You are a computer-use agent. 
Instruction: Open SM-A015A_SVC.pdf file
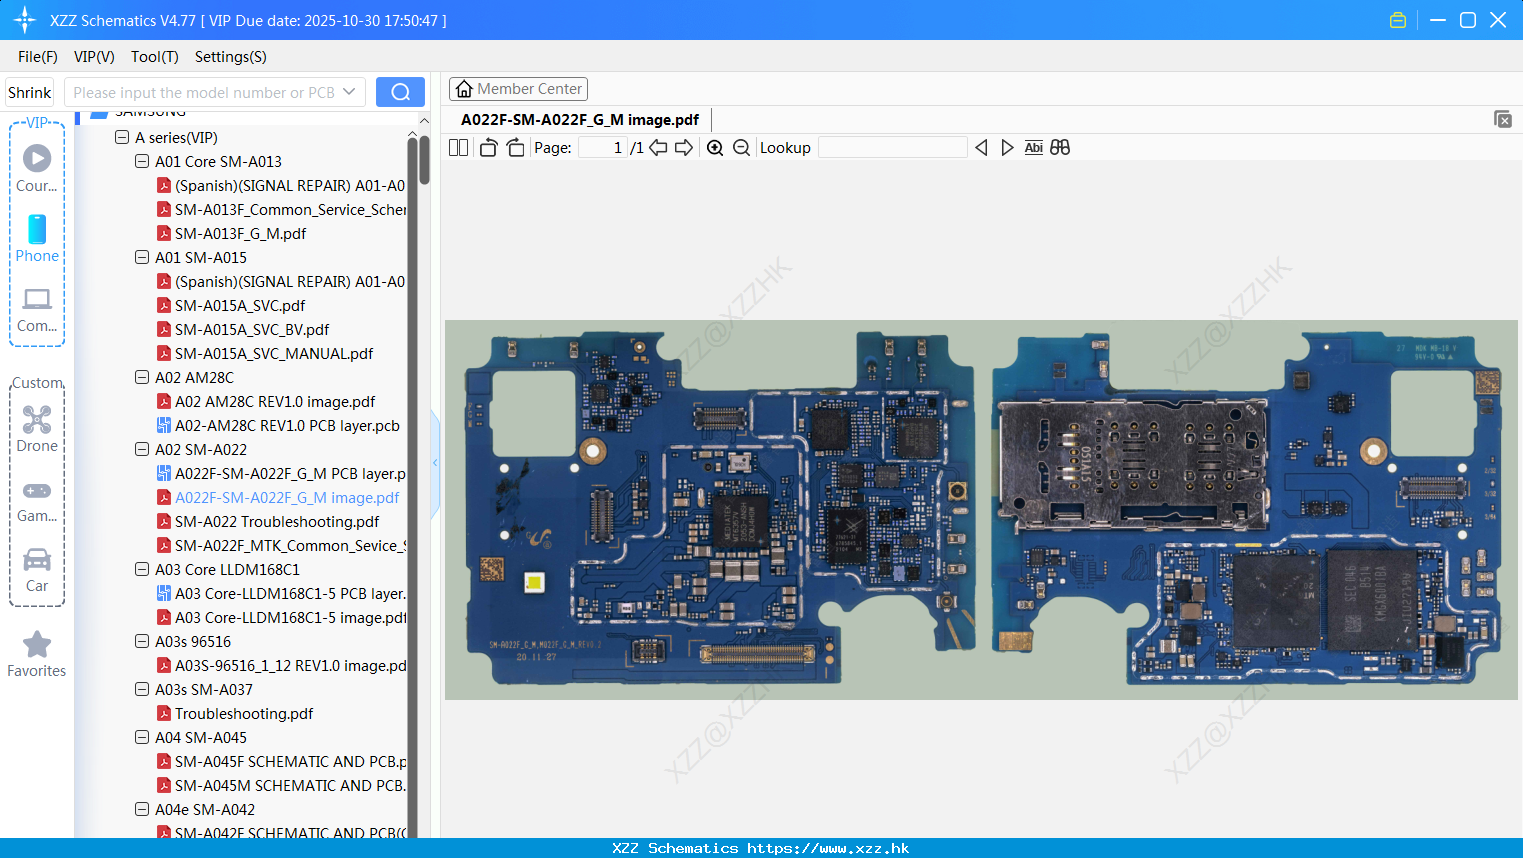tap(240, 306)
